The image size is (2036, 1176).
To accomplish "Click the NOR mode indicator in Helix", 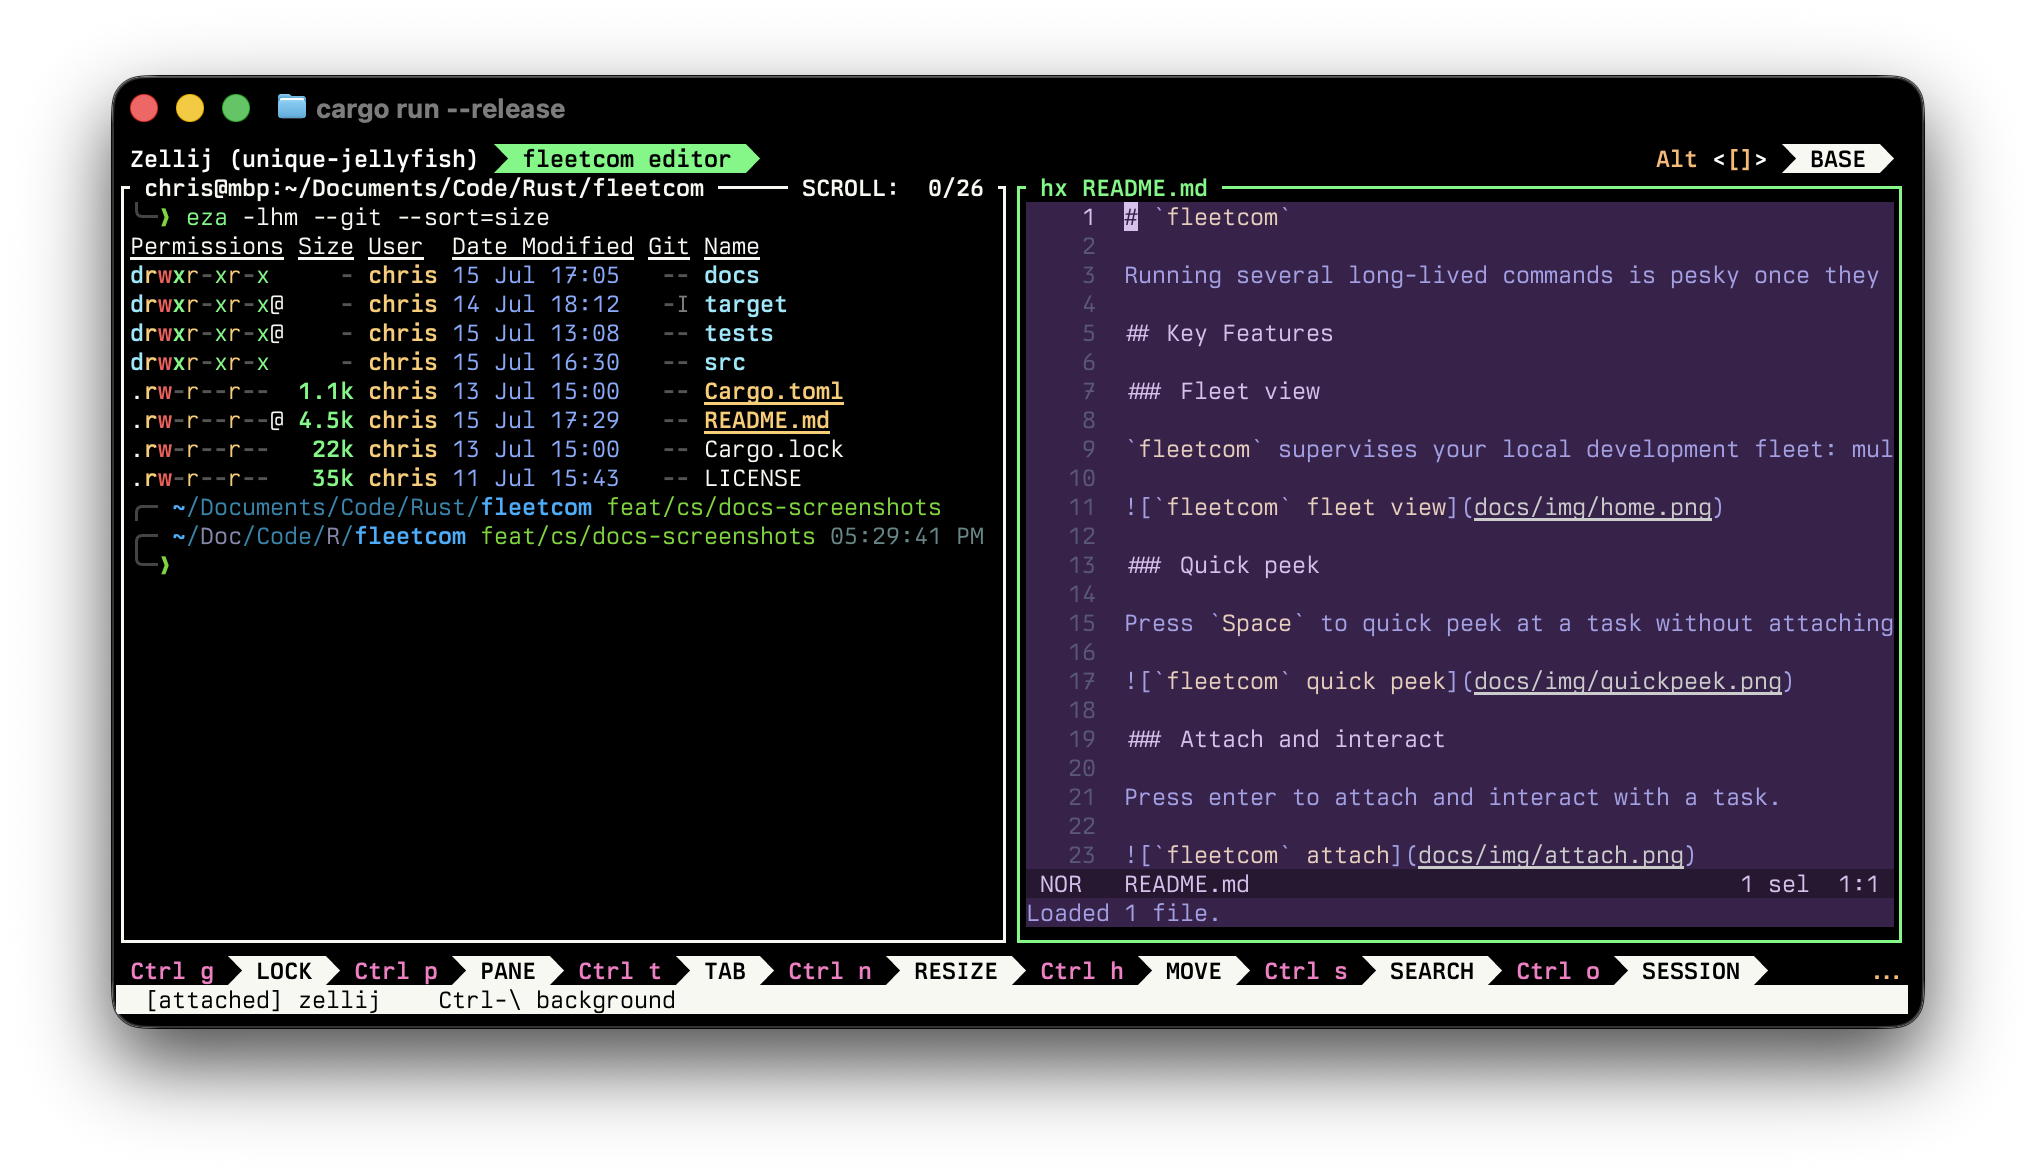I will click(x=1060, y=884).
